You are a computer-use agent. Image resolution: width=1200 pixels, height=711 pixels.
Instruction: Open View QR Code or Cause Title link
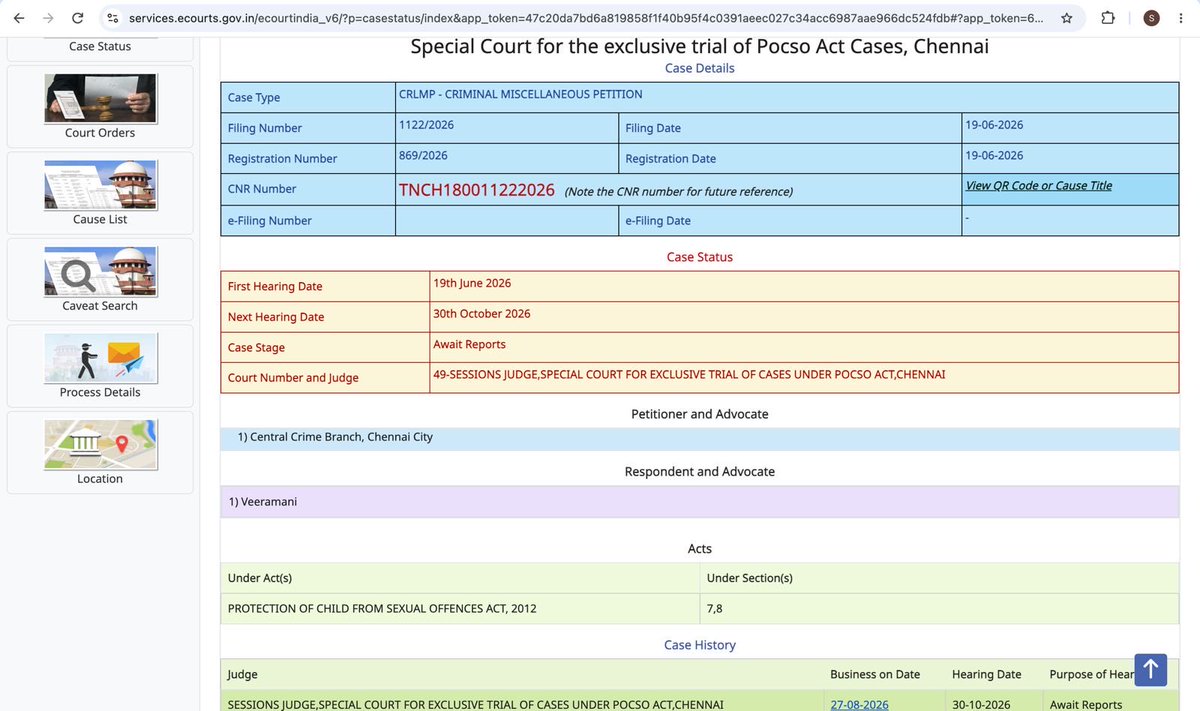coord(1038,186)
